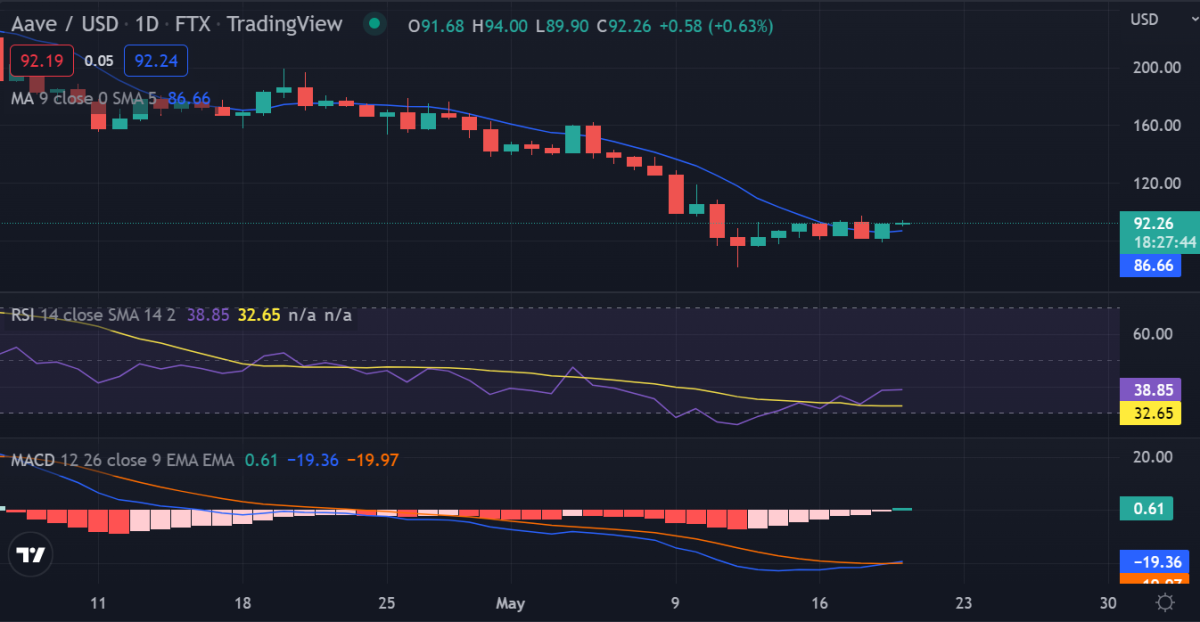Screen dimensions: 1200x622
Task: Click the 60.00 RSI axis label
Action: 1152,333
